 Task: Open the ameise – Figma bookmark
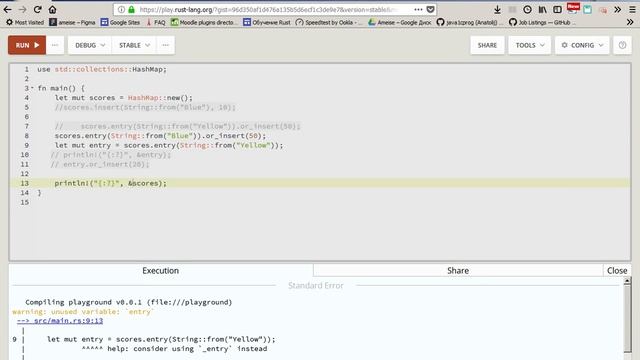(x=72, y=22)
